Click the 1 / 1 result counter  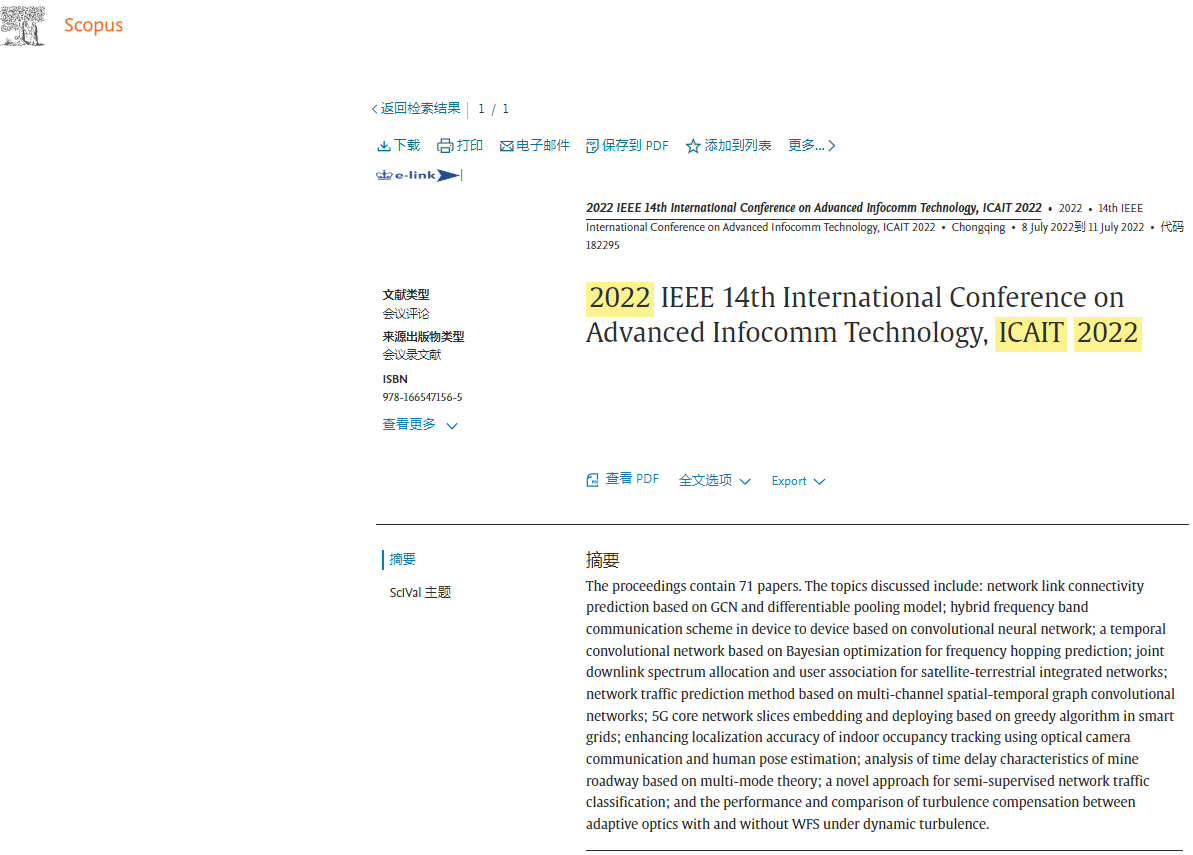click(493, 109)
